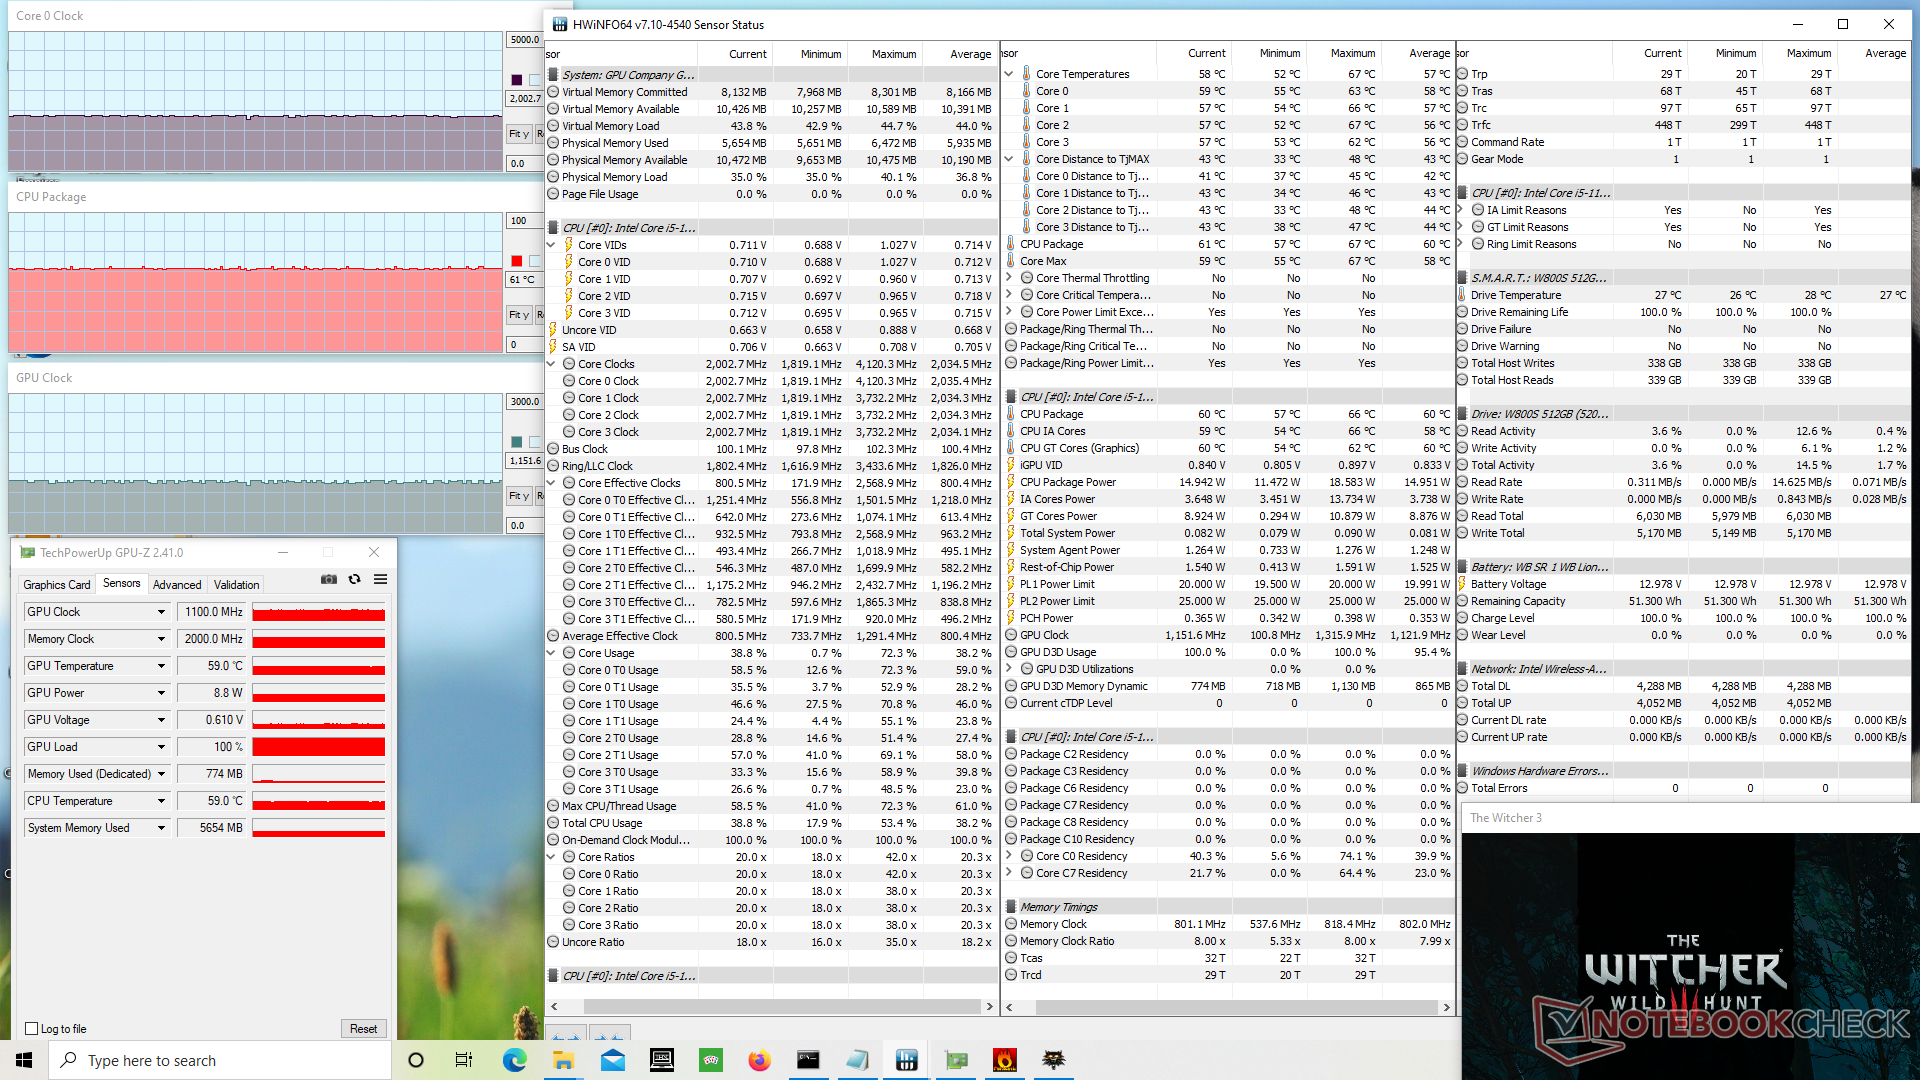Collapse the Core Temperatures group

(x=1009, y=74)
